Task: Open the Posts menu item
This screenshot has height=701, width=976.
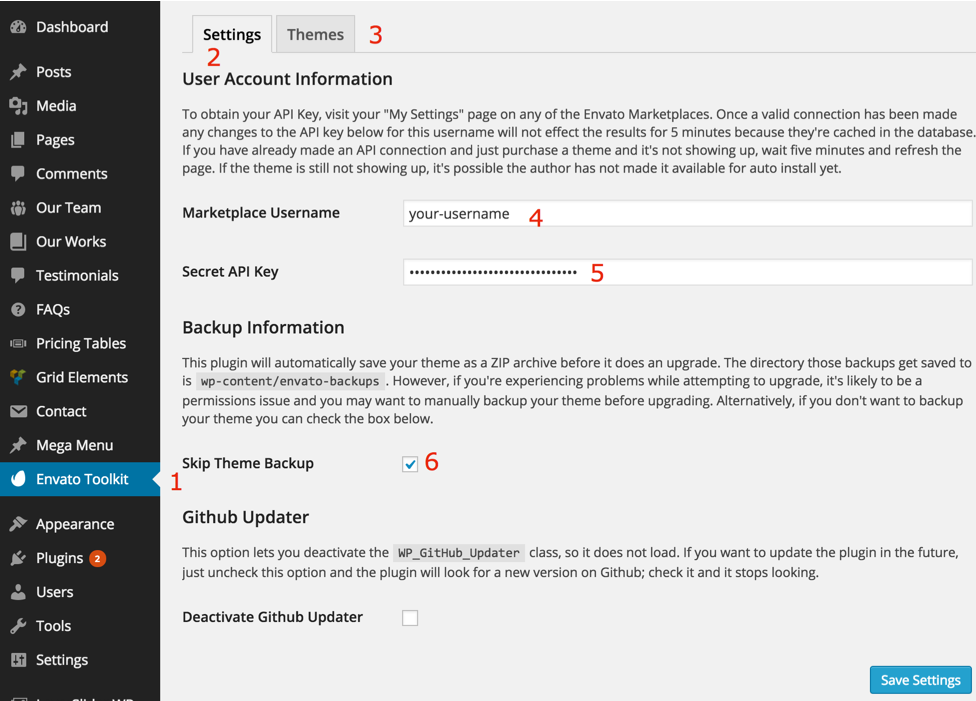Action: (80, 72)
